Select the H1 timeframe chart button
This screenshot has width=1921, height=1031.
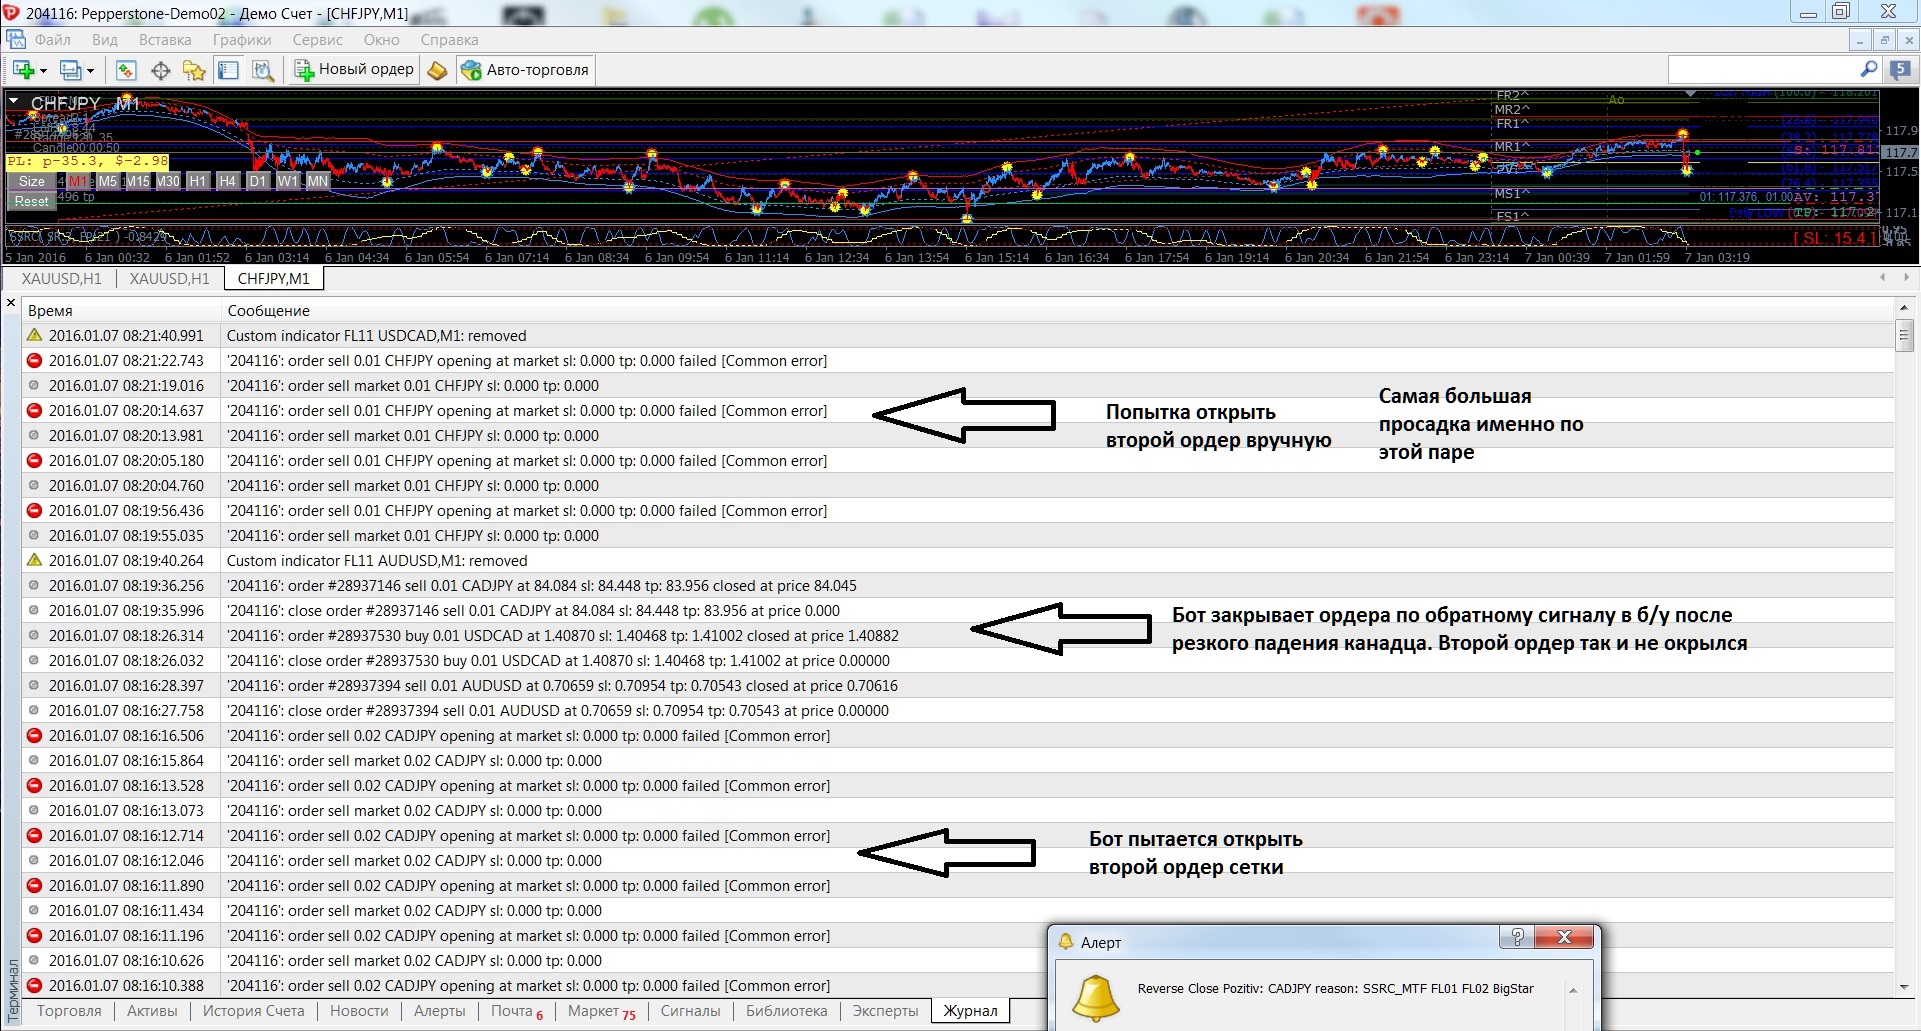pyautogui.click(x=198, y=181)
